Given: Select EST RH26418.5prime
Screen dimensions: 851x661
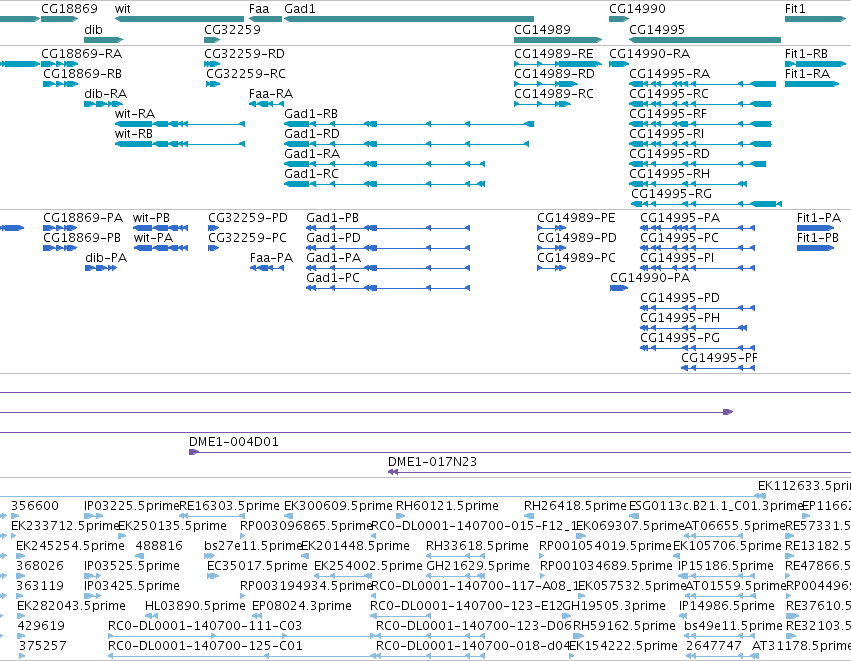Looking at the screenshot, I should click(x=529, y=516).
